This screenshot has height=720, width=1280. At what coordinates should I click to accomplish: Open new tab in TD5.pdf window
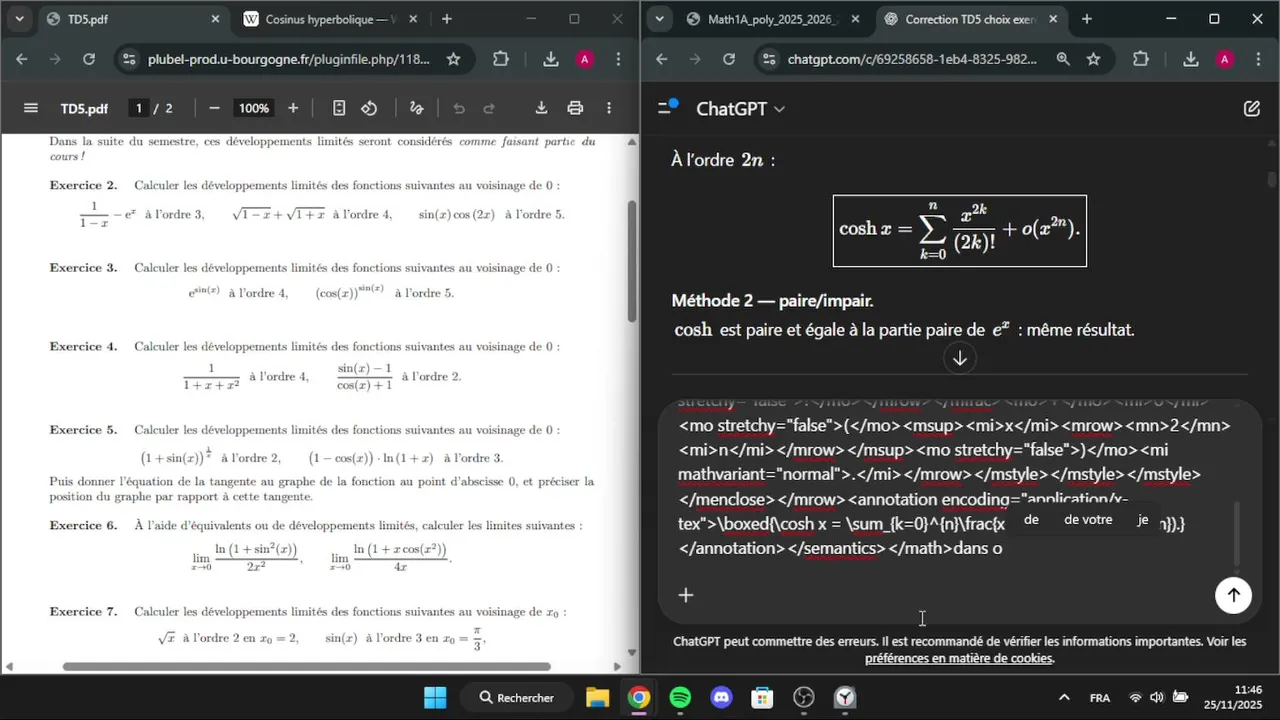(446, 19)
